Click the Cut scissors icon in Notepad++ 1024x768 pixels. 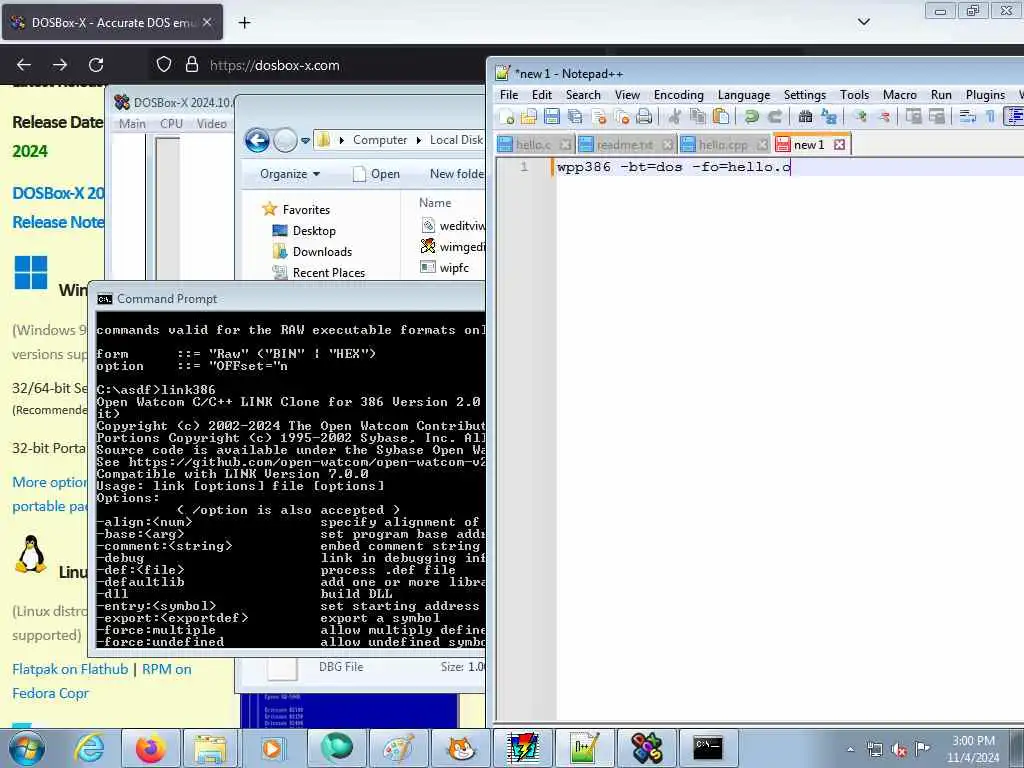(675, 117)
